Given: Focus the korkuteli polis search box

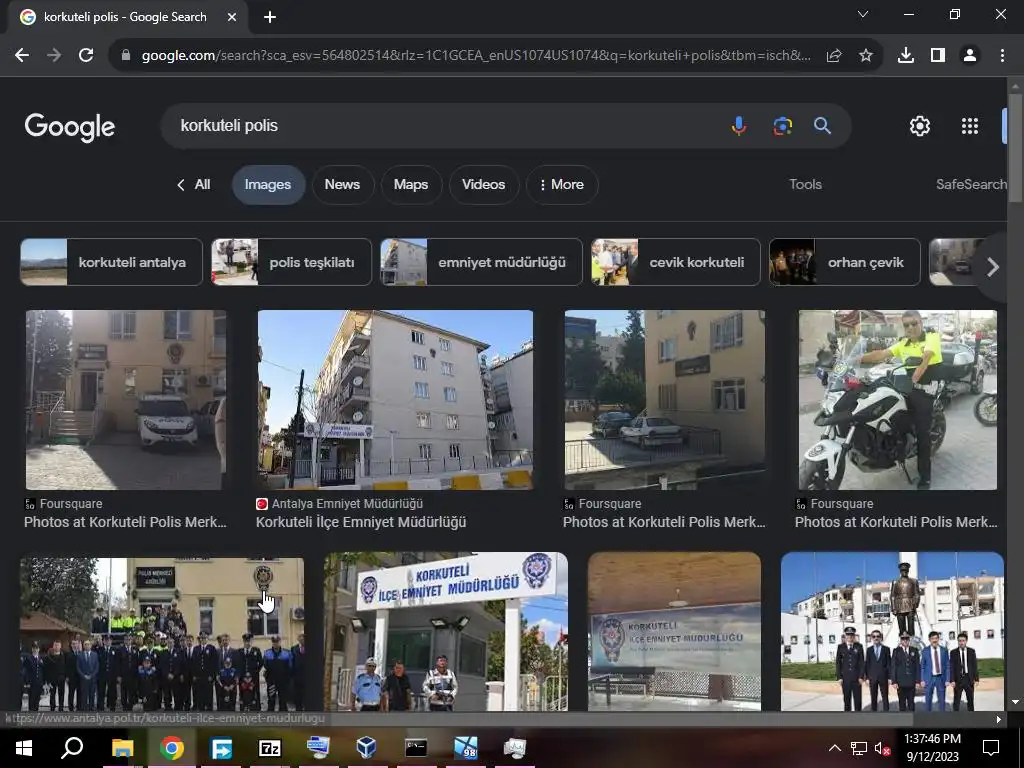Looking at the screenshot, I should pyautogui.click(x=444, y=125).
